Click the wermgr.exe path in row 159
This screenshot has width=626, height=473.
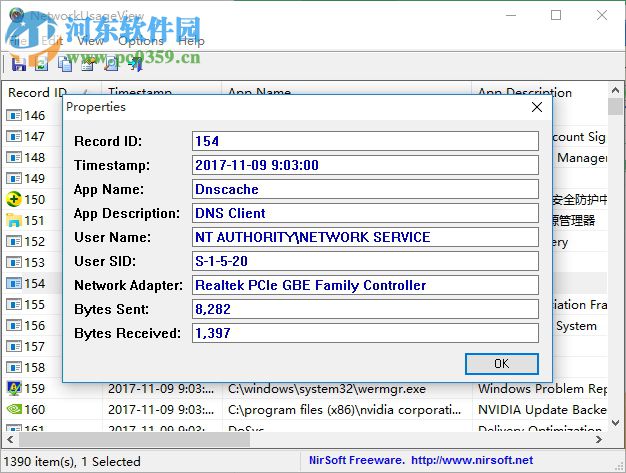click(x=327, y=389)
